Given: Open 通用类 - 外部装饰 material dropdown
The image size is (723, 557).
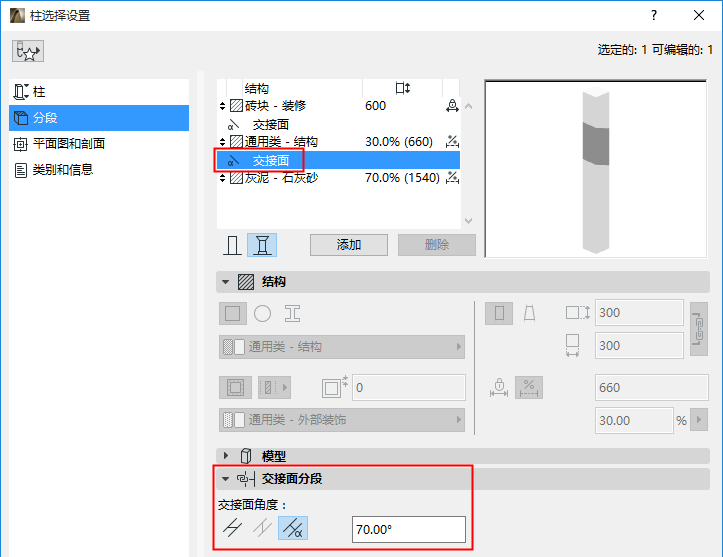Looking at the screenshot, I should (x=342, y=420).
